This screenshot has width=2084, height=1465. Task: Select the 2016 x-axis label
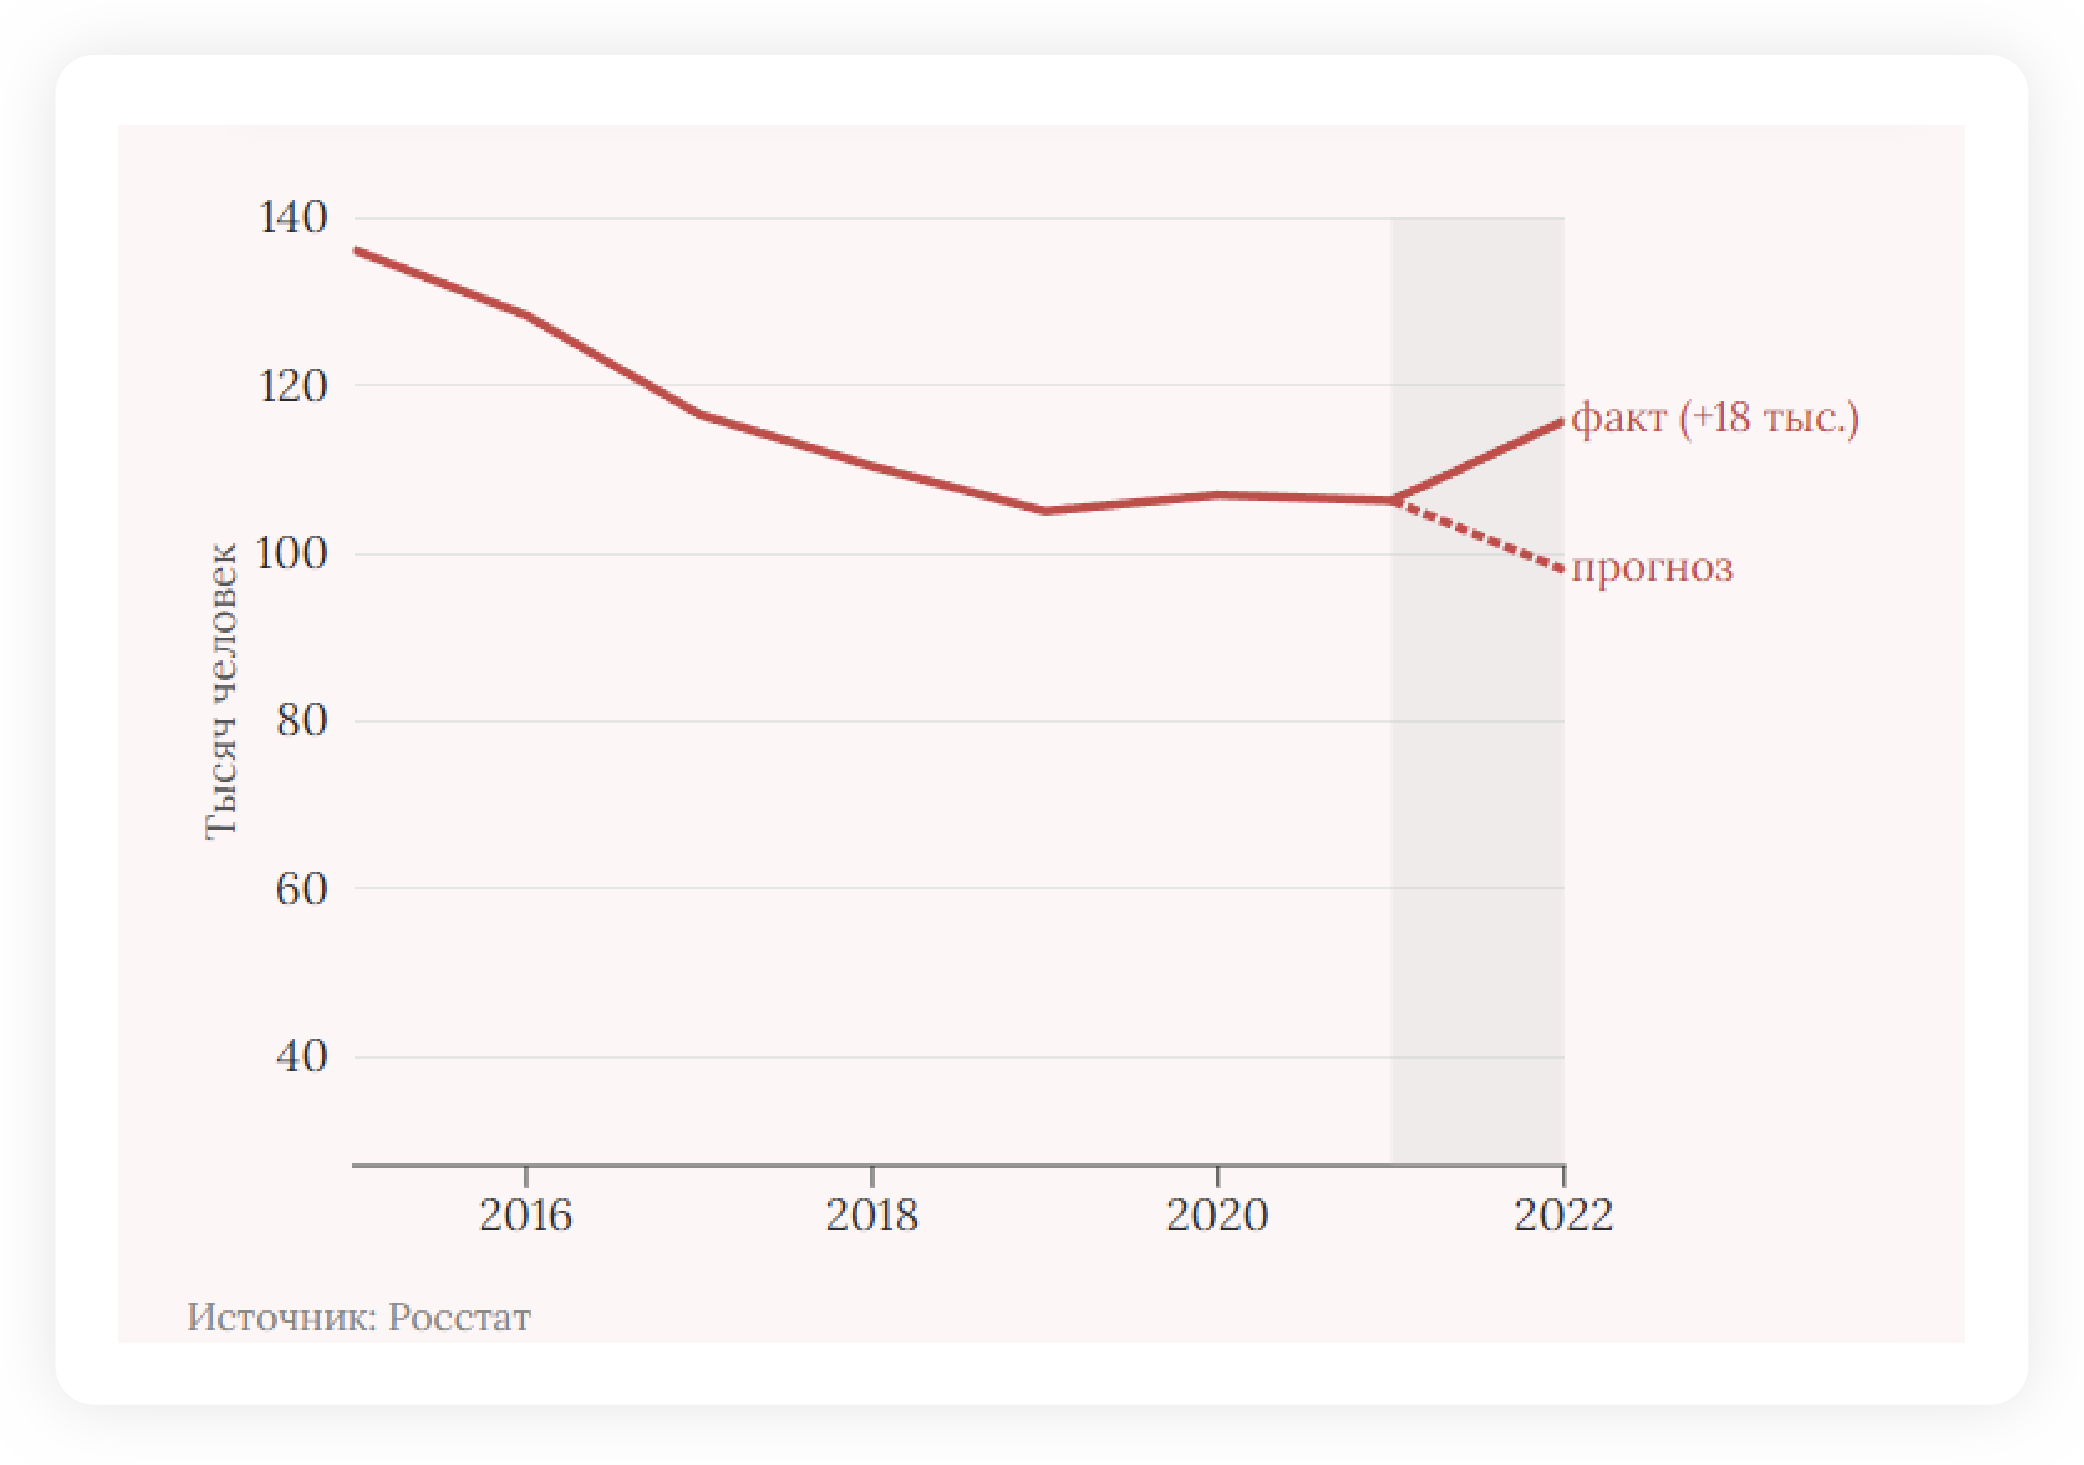[x=526, y=1215]
